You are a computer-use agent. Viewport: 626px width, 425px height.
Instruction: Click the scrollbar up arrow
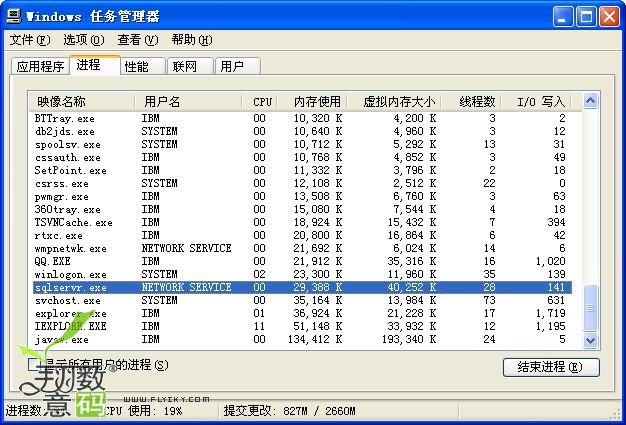pyautogui.click(x=590, y=101)
